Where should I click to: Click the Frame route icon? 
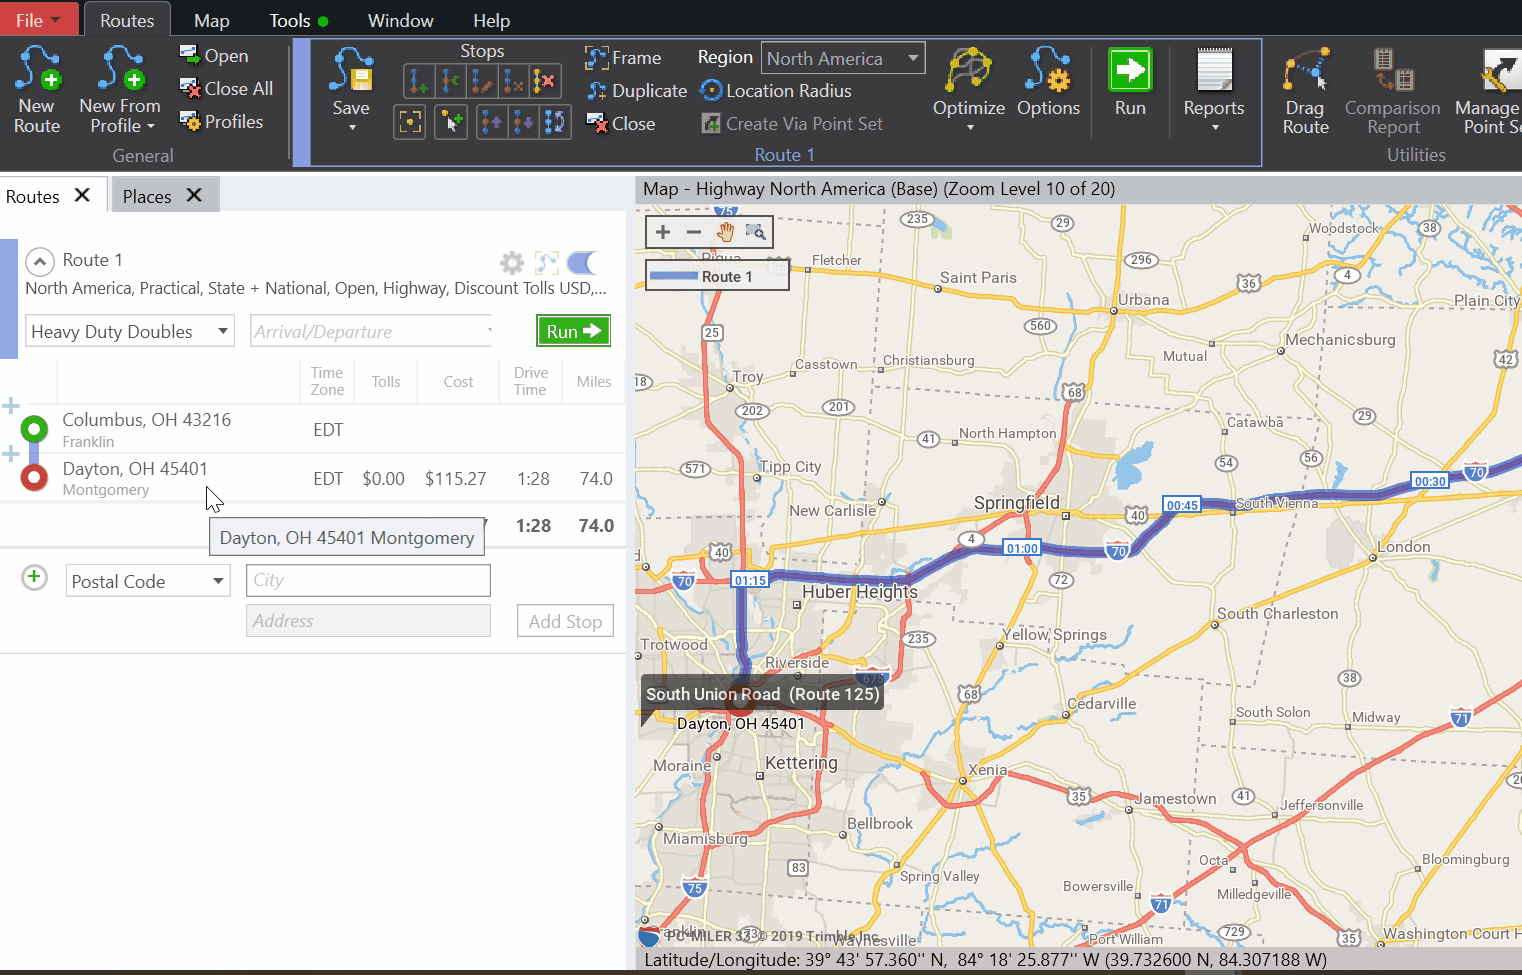[597, 57]
